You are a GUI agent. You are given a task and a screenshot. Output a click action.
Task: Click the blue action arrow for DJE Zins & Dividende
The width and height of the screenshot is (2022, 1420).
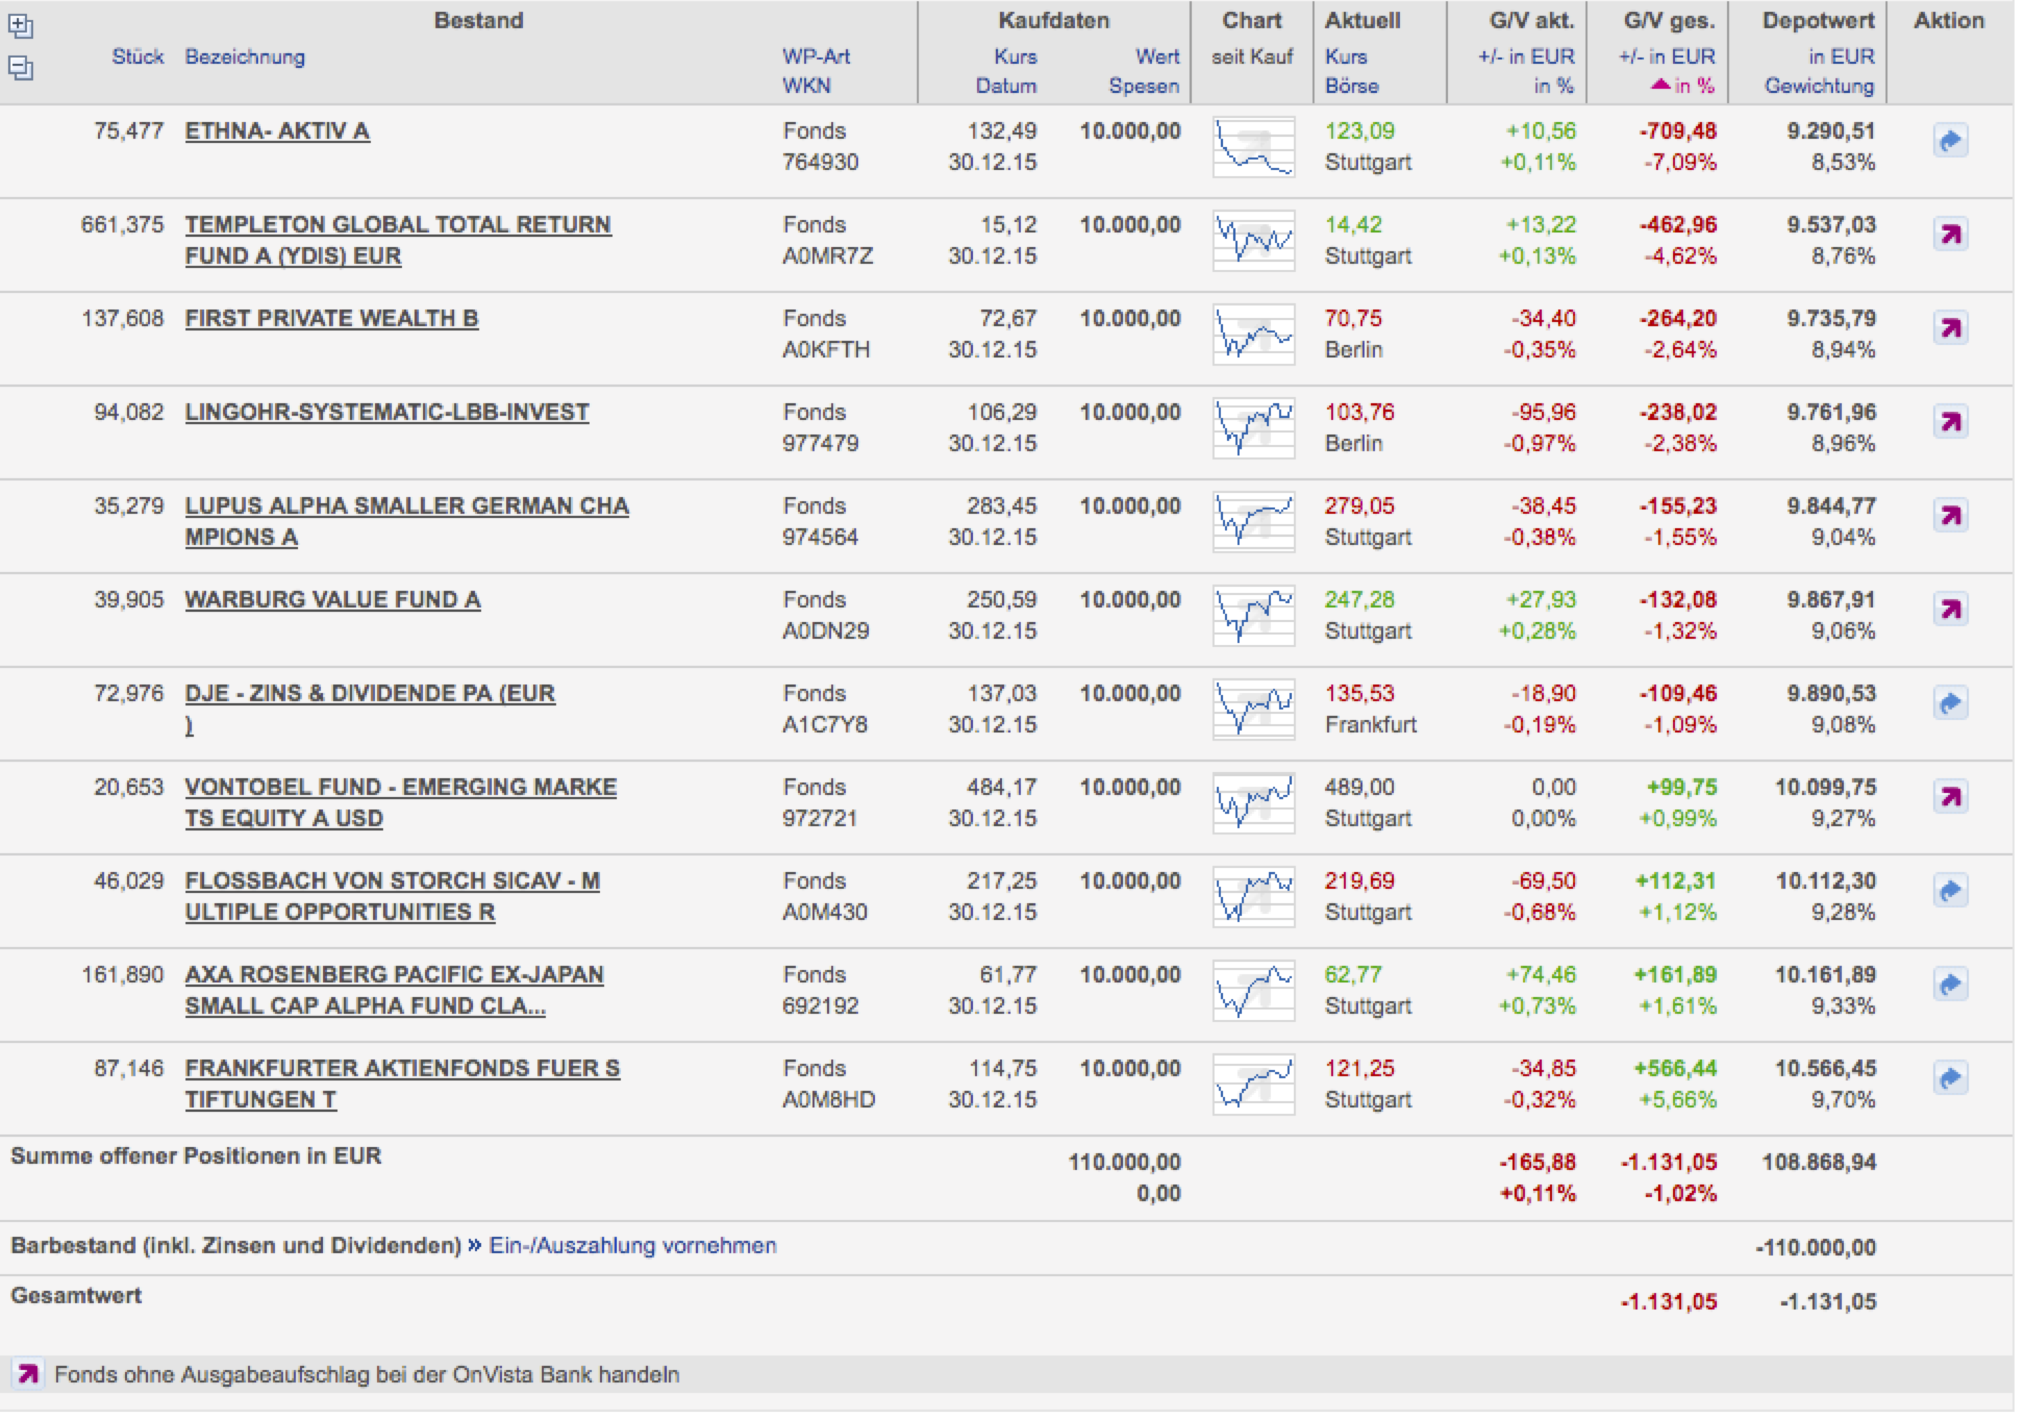1950,704
